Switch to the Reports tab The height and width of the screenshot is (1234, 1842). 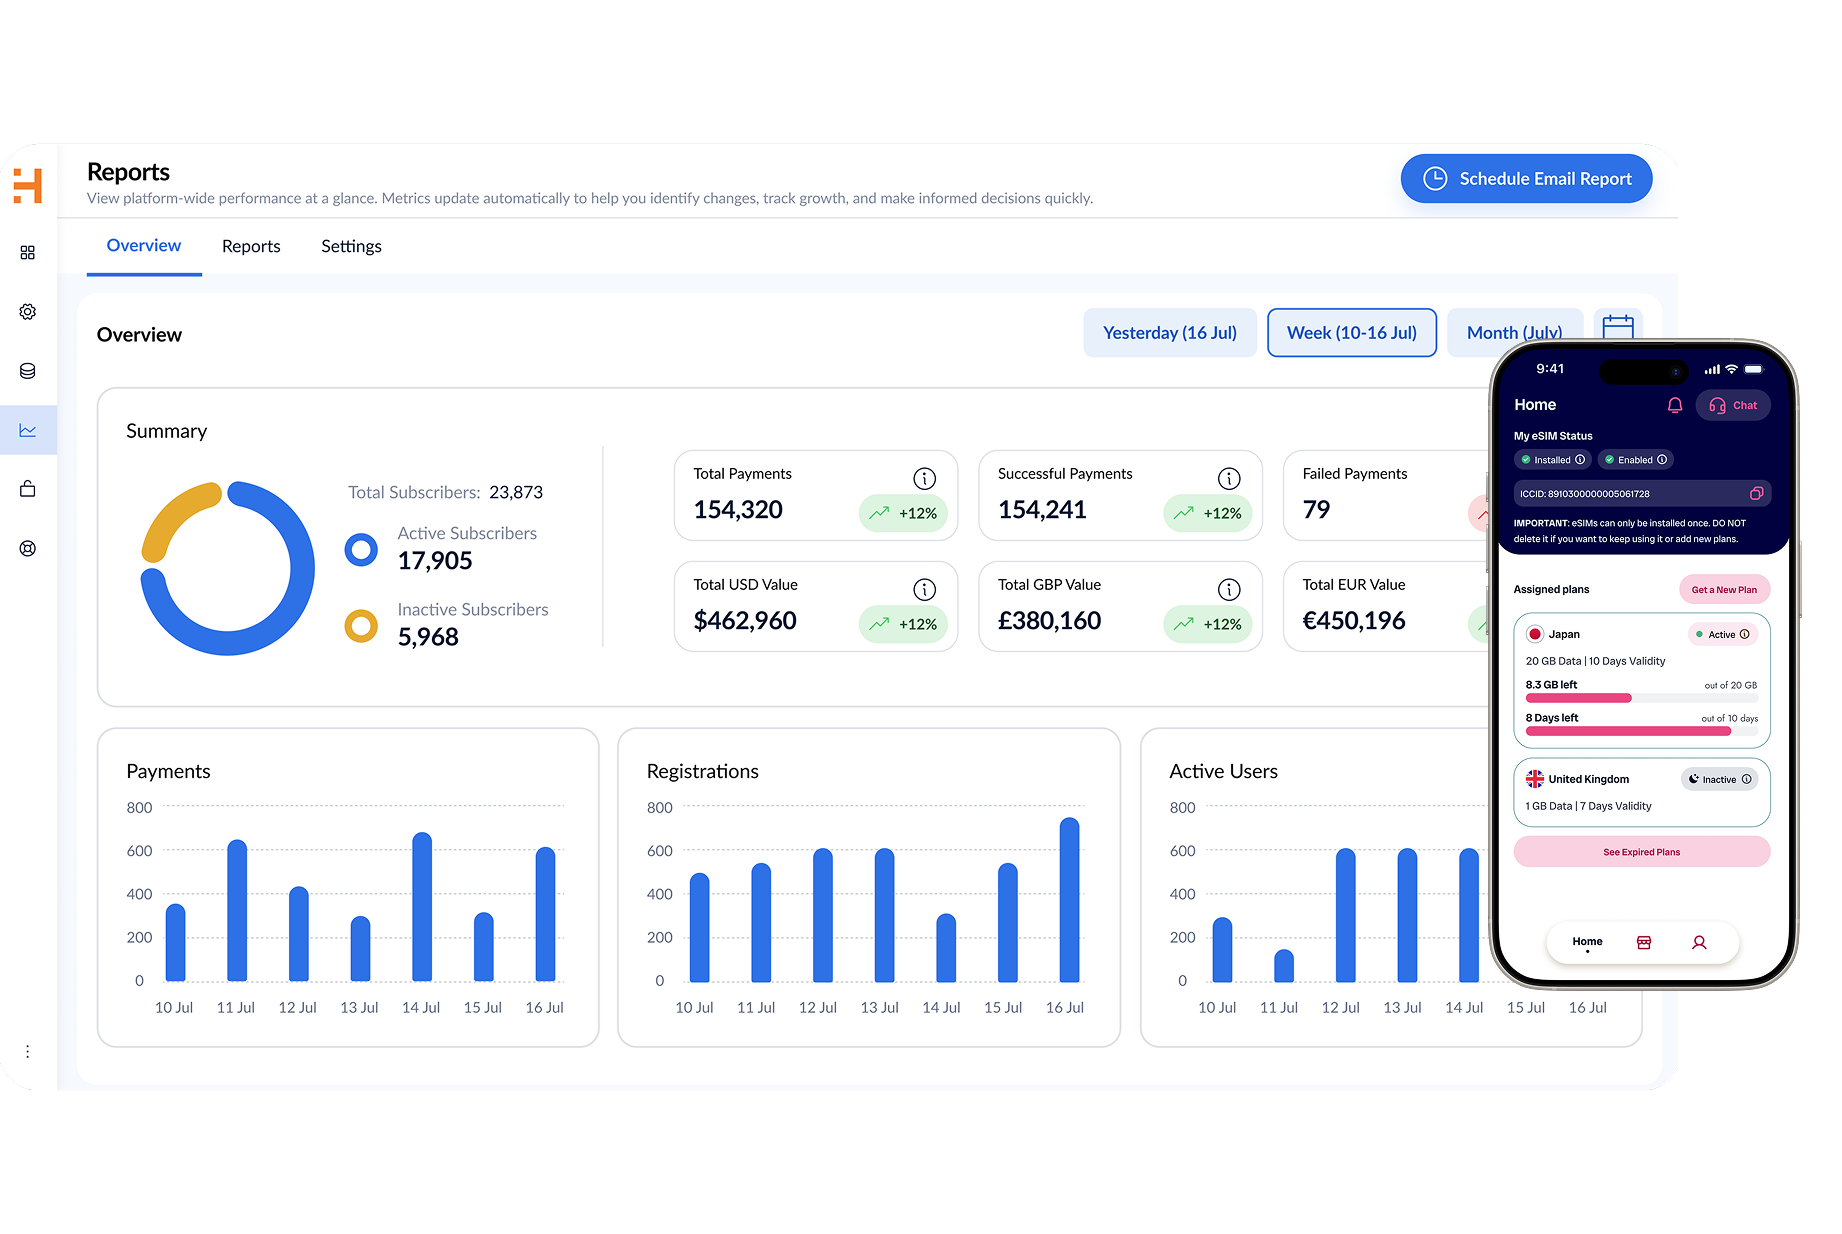[x=251, y=246]
